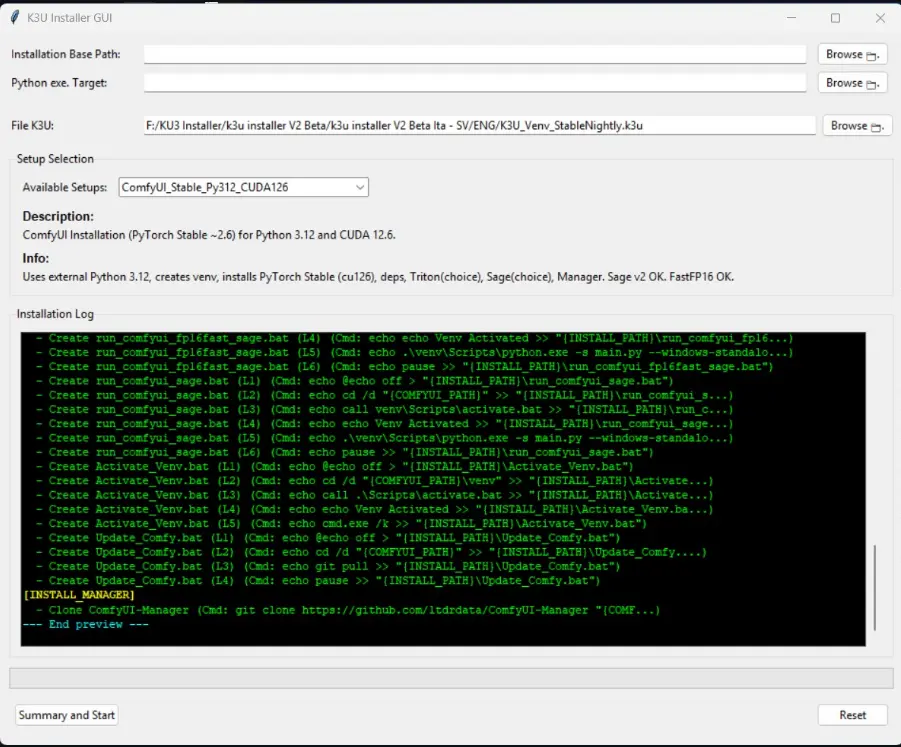Click the run_comfyui_sage.bat (L1) log line
Screen dimensions: 901x747
click(354, 381)
